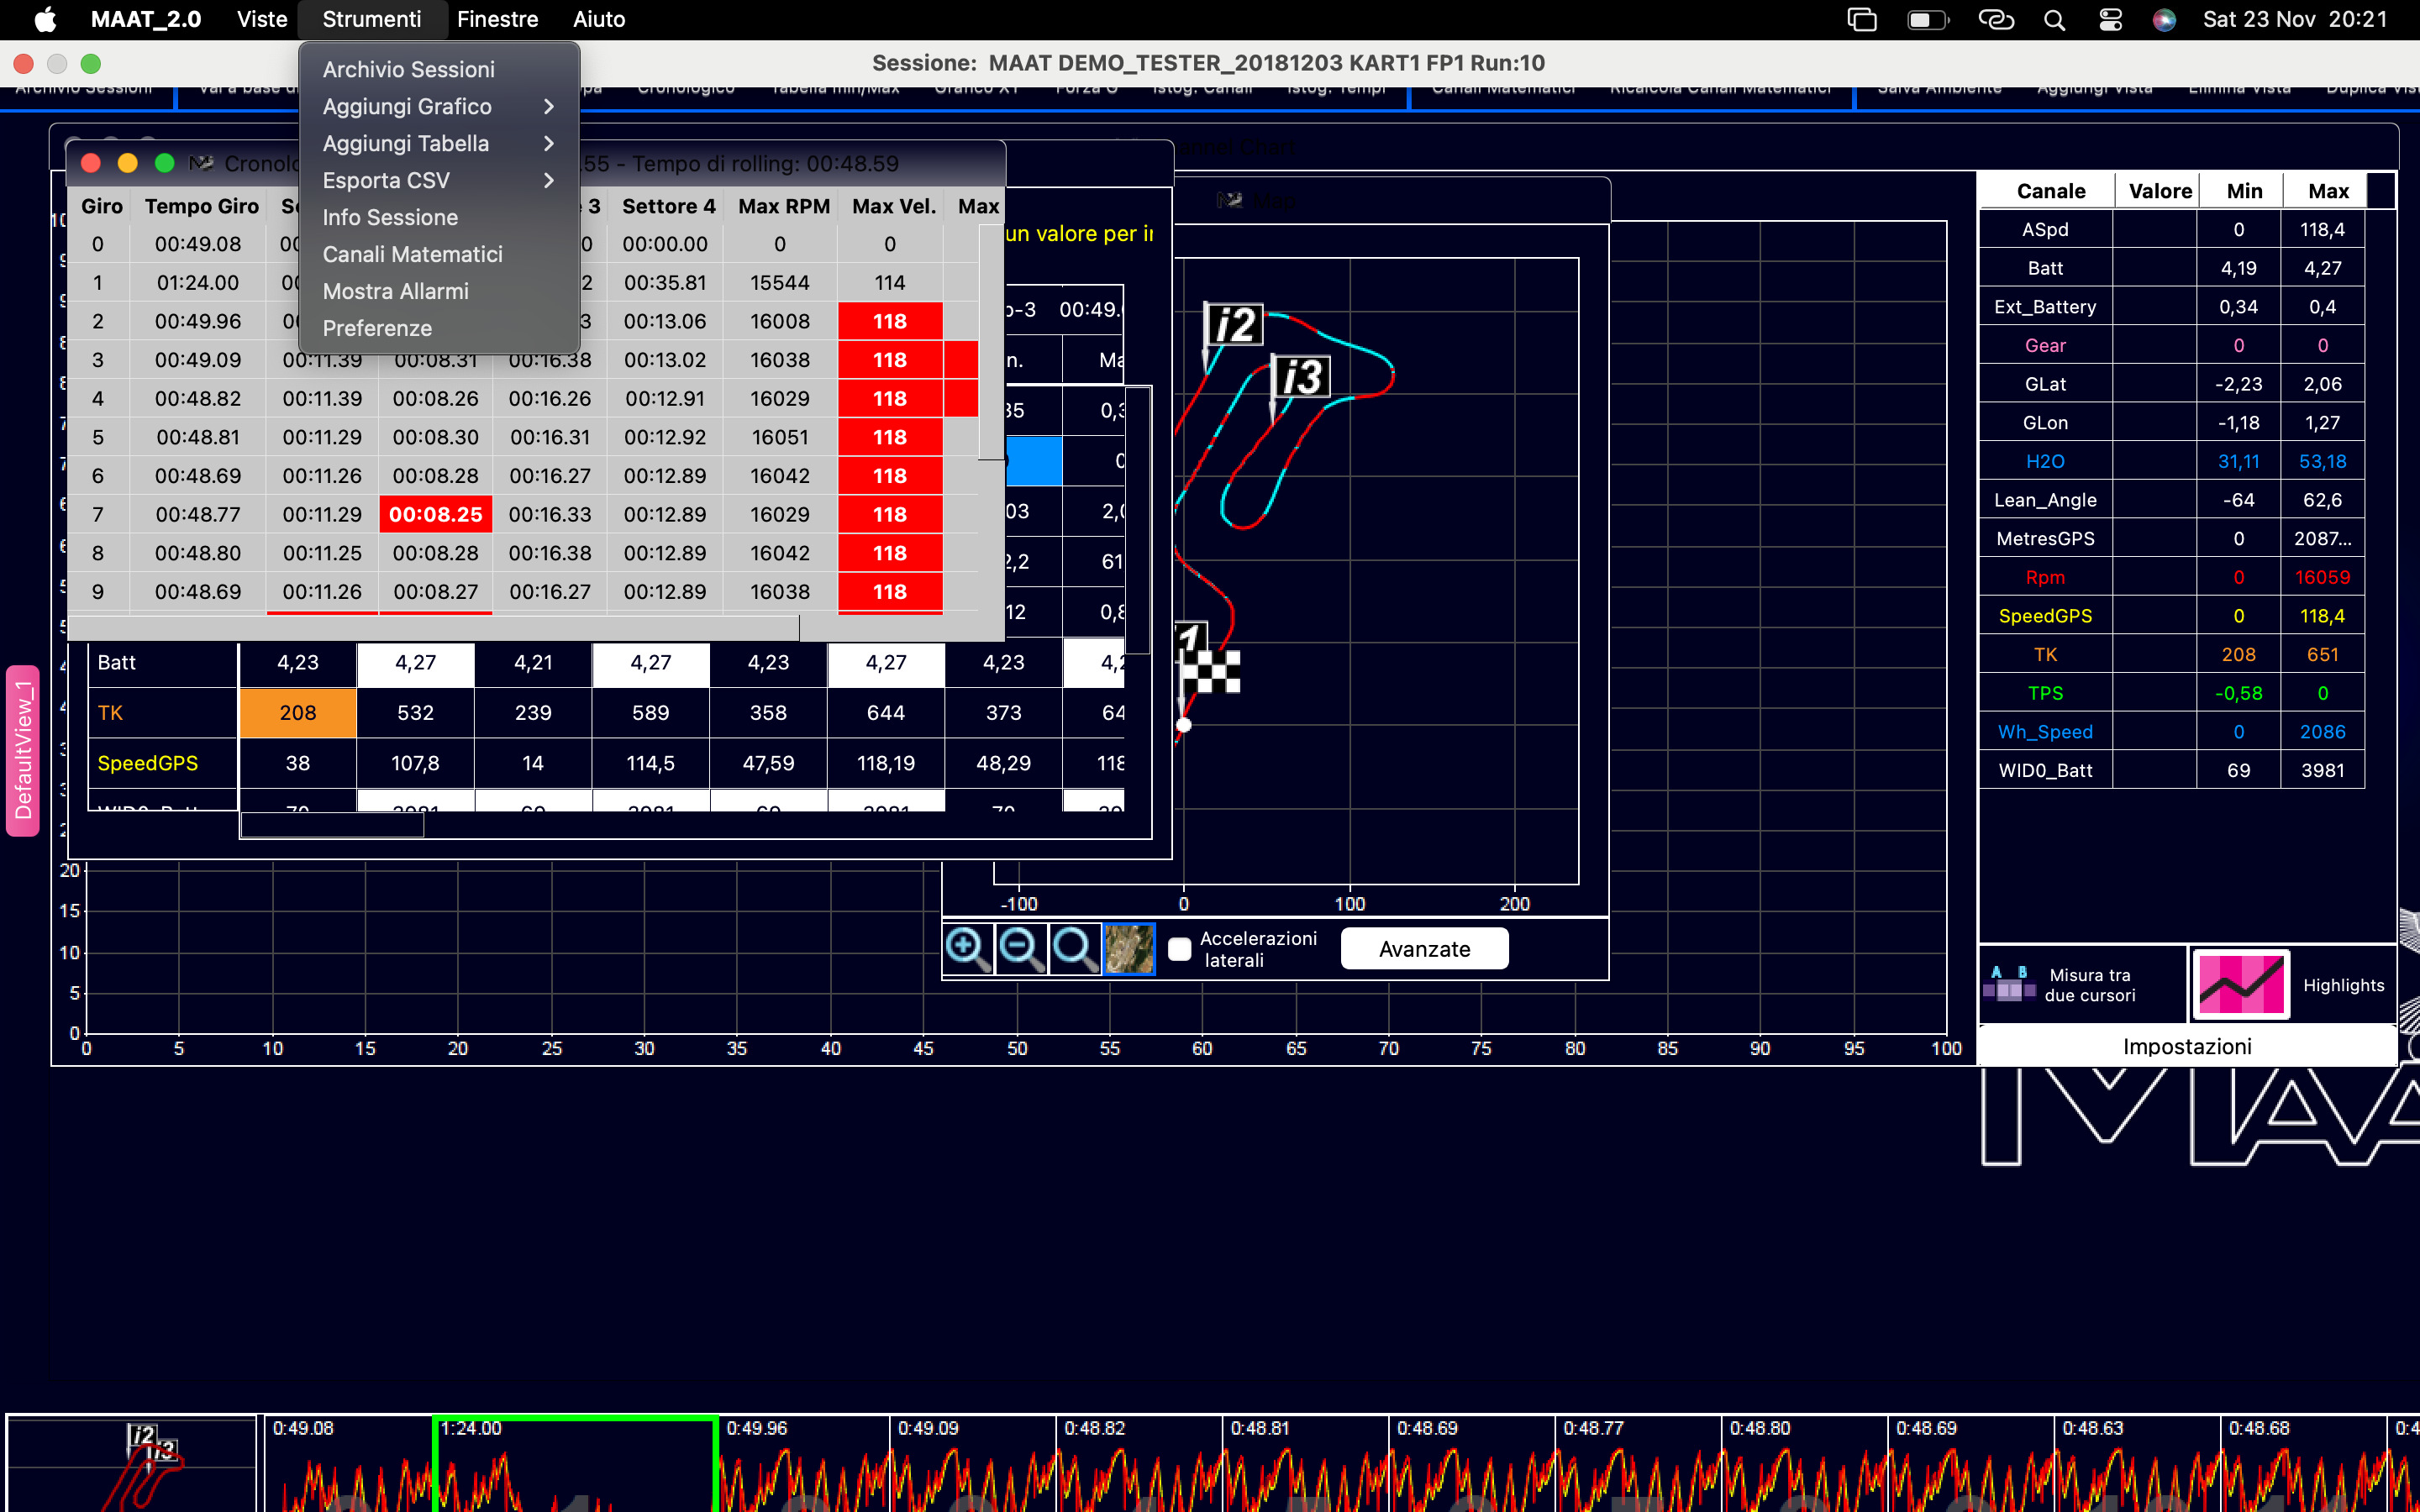Select Canali Matematici menu entry
This screenshot has height=1512, width=2420.
412,254
